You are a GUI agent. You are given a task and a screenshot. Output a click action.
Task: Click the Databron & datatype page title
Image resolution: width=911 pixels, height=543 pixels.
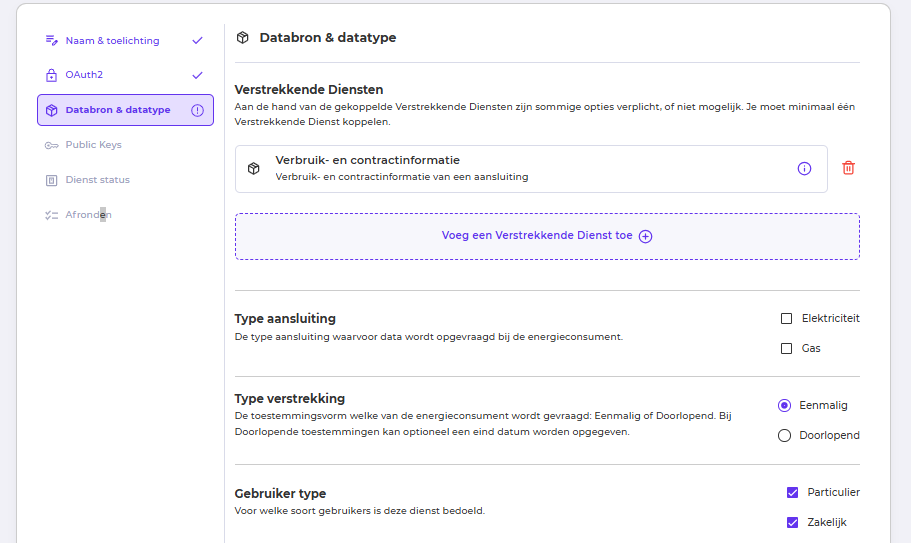pyautogui.click(x=328, y=38)
